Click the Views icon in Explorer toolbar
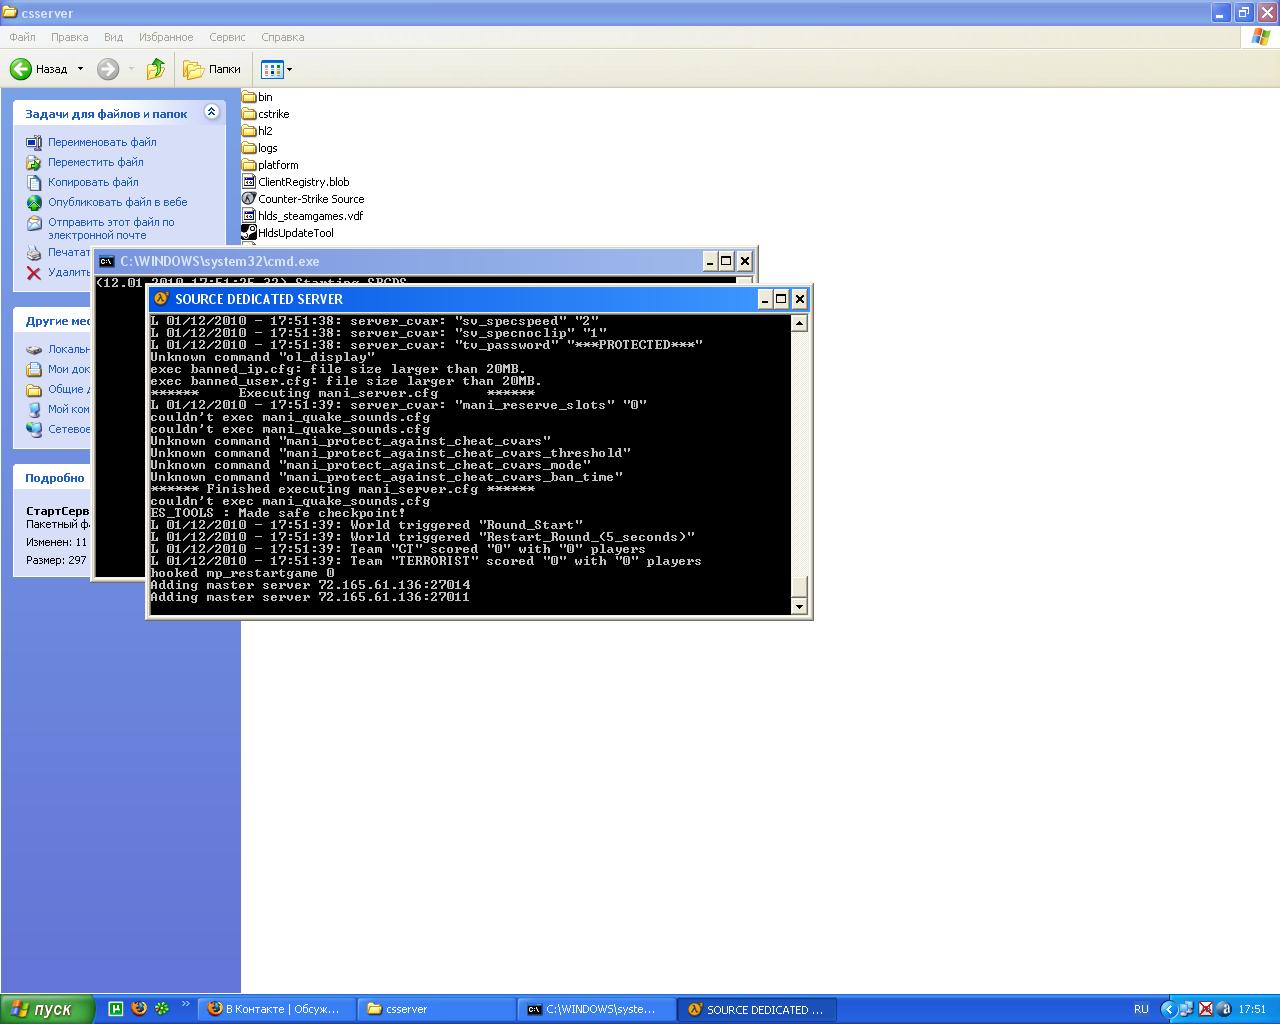Viewport: 1280px width, 1024px height. point(271,69)
